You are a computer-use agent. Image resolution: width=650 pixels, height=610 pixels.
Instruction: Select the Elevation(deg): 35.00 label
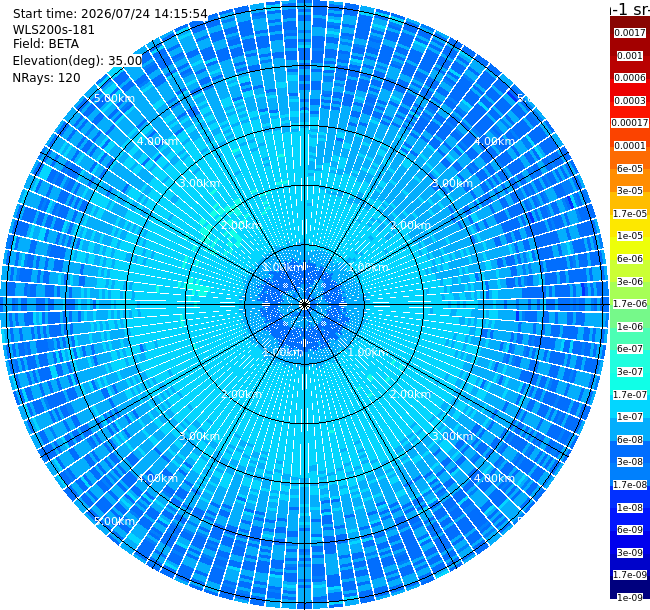[78, 61]
